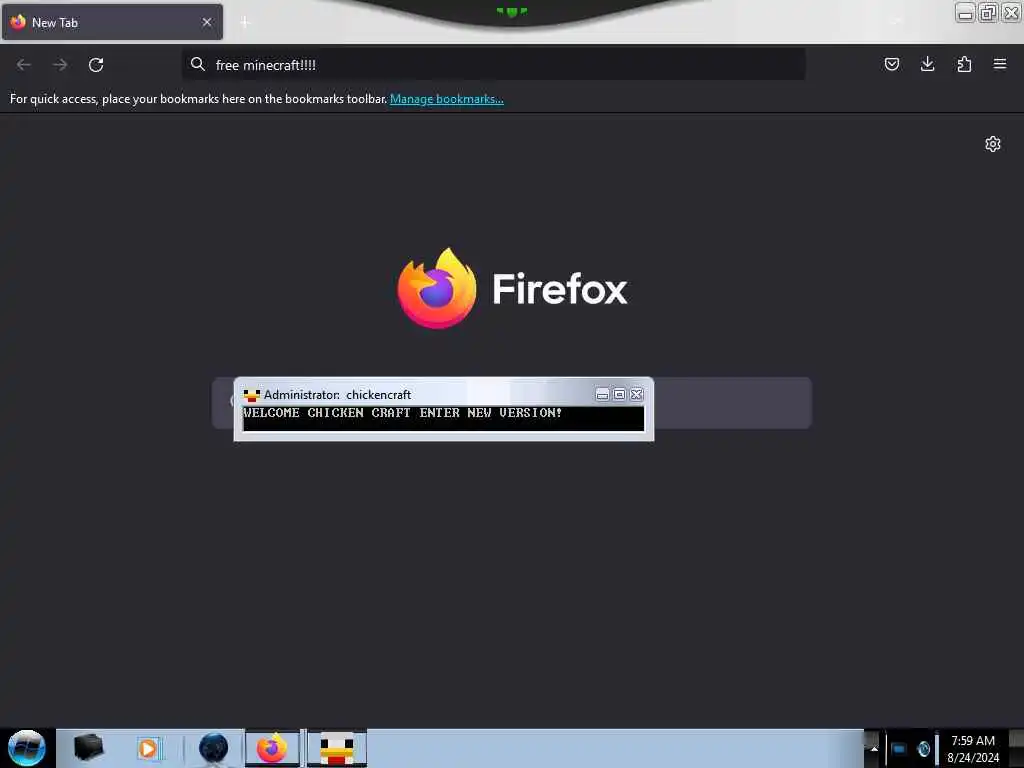Close the Firefox window

tap(1011, 12)
